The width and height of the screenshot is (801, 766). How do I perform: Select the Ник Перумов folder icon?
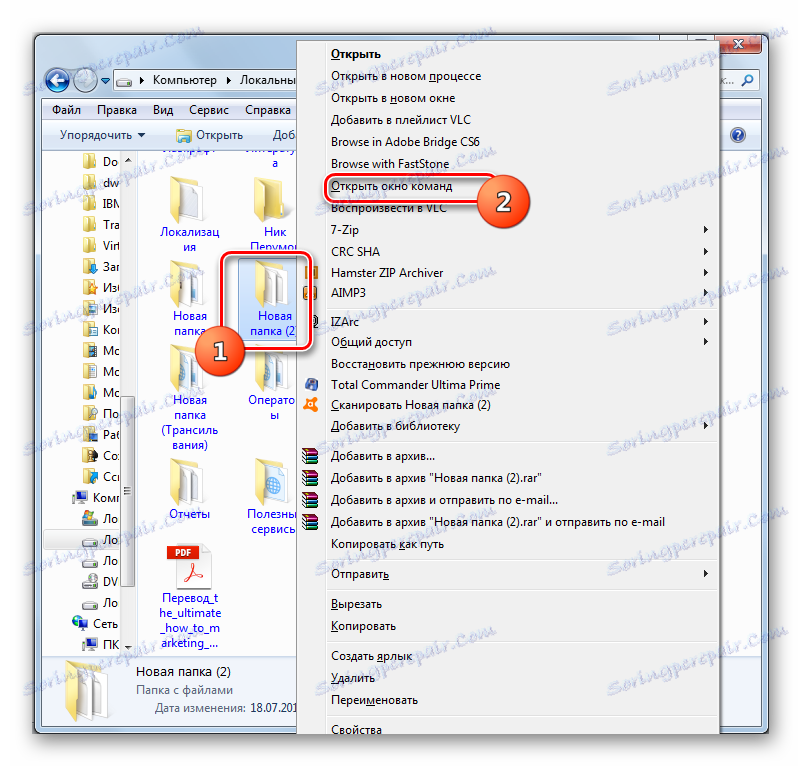point(272,200)
